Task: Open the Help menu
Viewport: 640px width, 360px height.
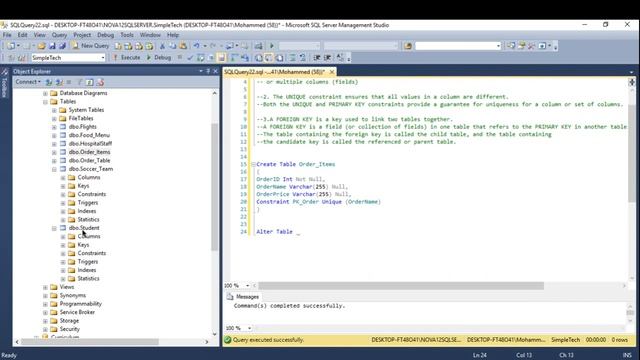Action: (x=173, y=35)
